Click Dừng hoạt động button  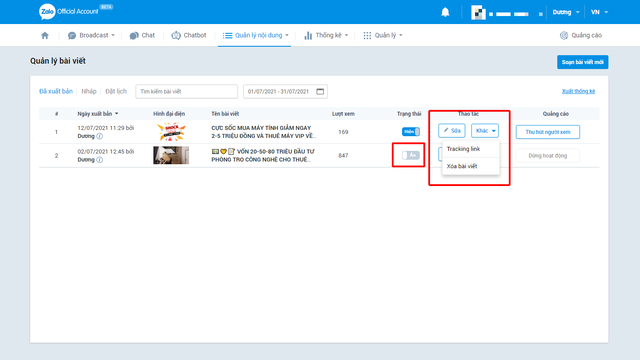point(547,156)
